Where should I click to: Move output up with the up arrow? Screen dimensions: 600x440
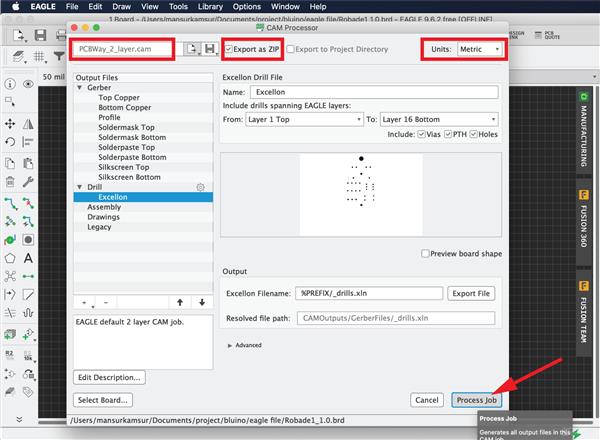[179, 302]
